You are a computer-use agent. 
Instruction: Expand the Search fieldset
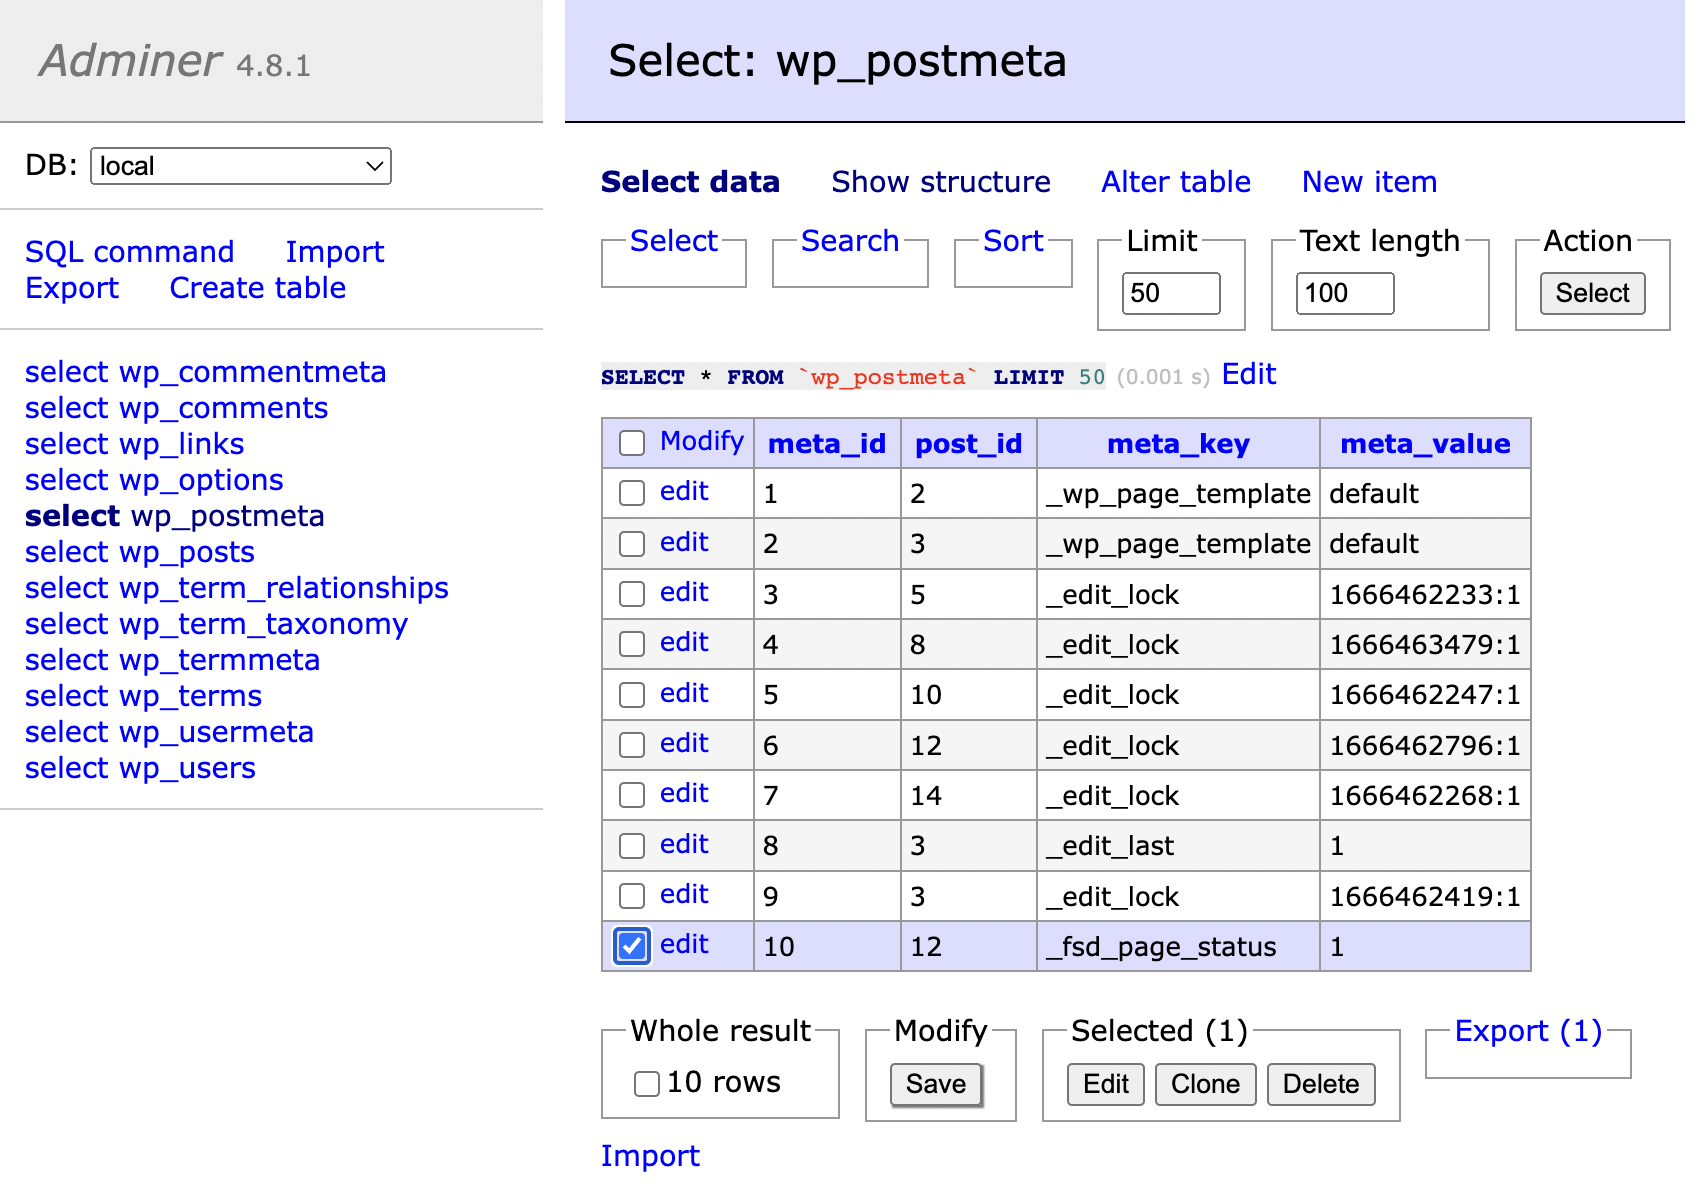pyautogui.click(x=849, y=241)
